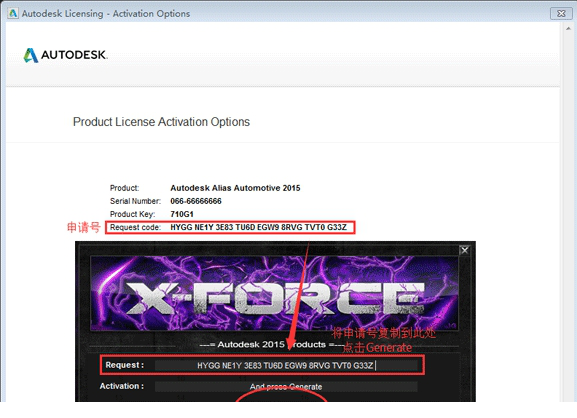The height and width of the screenshot is (418, 577).
Task: Click the Autodesk logo in header
Action: coord(66,55)
